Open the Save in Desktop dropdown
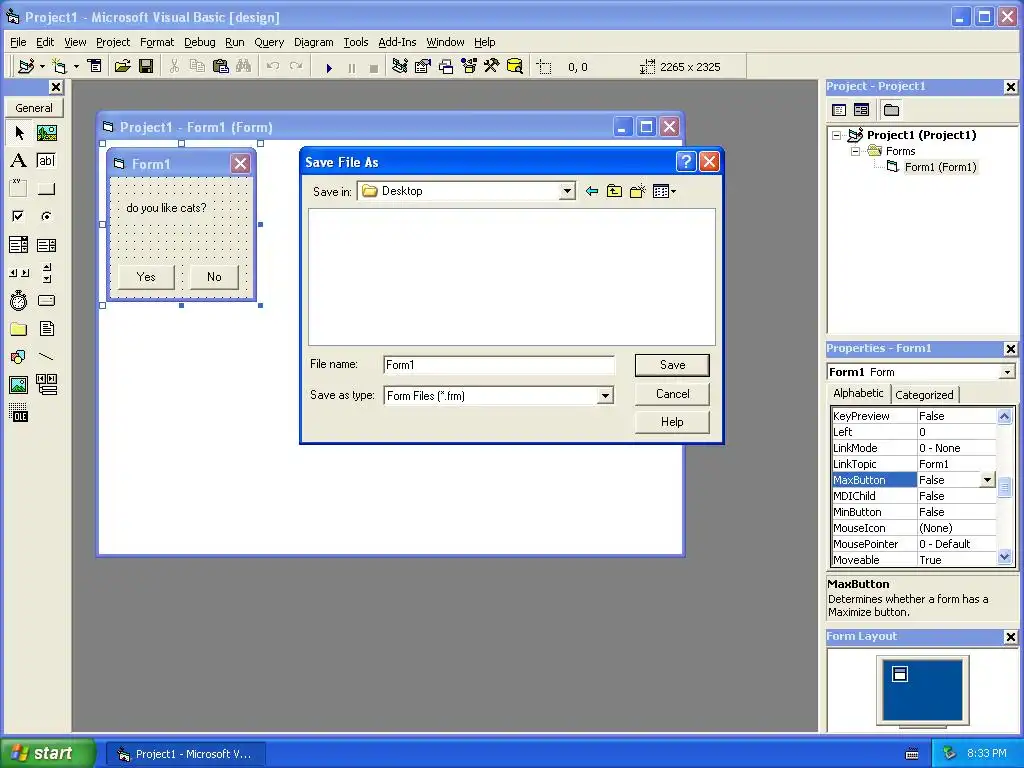1024x768 pixels. [567, 191]
